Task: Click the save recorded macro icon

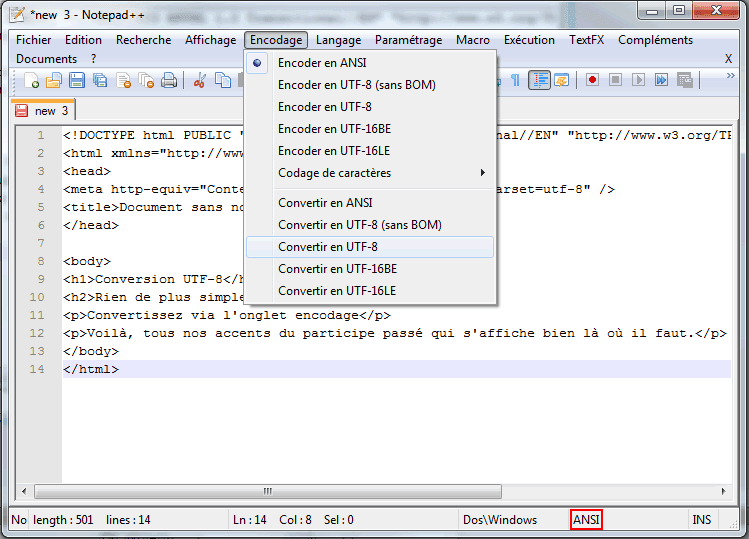Action: [x=685, y=80]
